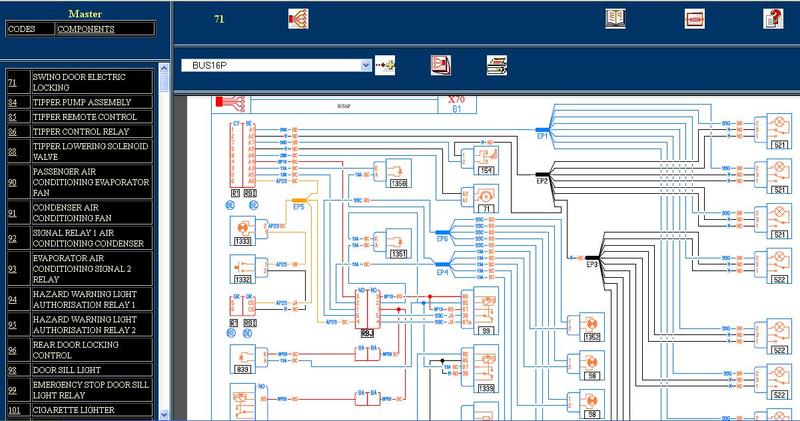Click the EP4 splice point
Viewport: 800px width, 421px height.
pyautogui.click(x=442, y=266)
